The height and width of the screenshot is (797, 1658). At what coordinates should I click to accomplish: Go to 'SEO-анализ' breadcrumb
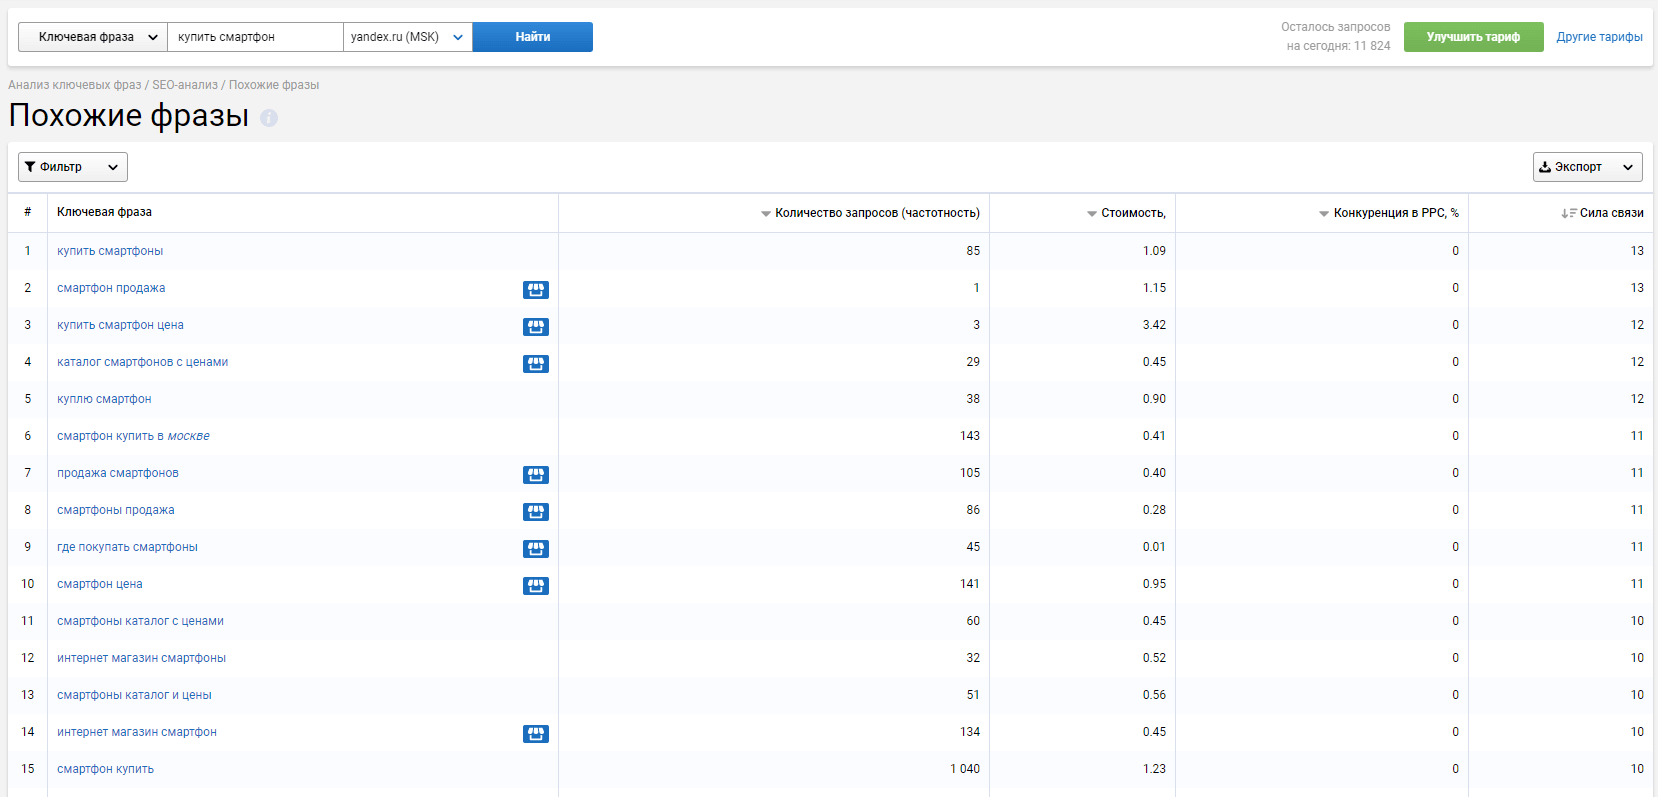click(x=185, y=85)
